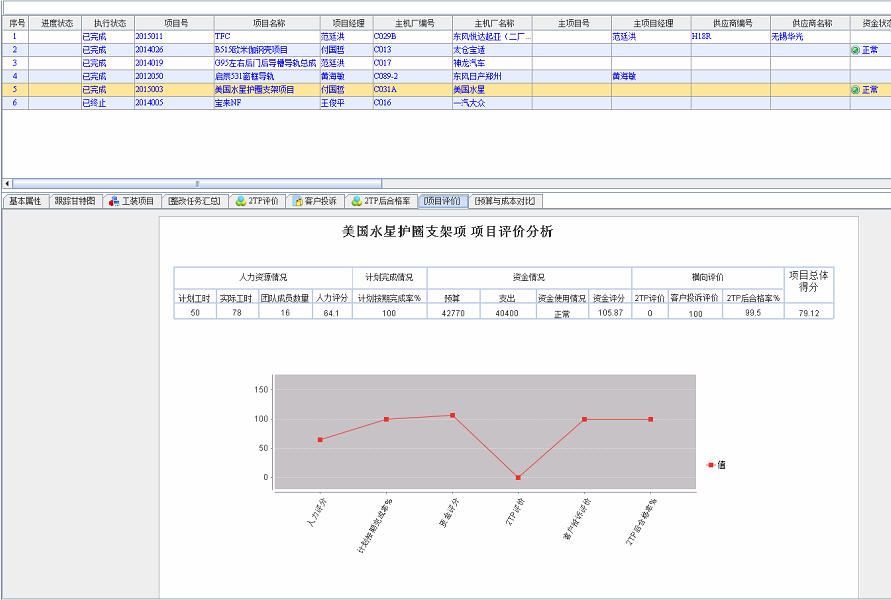Screen dimensions: 891x600
Task: Sort by the 项目名称 column header
Action: pyautogui.click(x=266, y=22)
